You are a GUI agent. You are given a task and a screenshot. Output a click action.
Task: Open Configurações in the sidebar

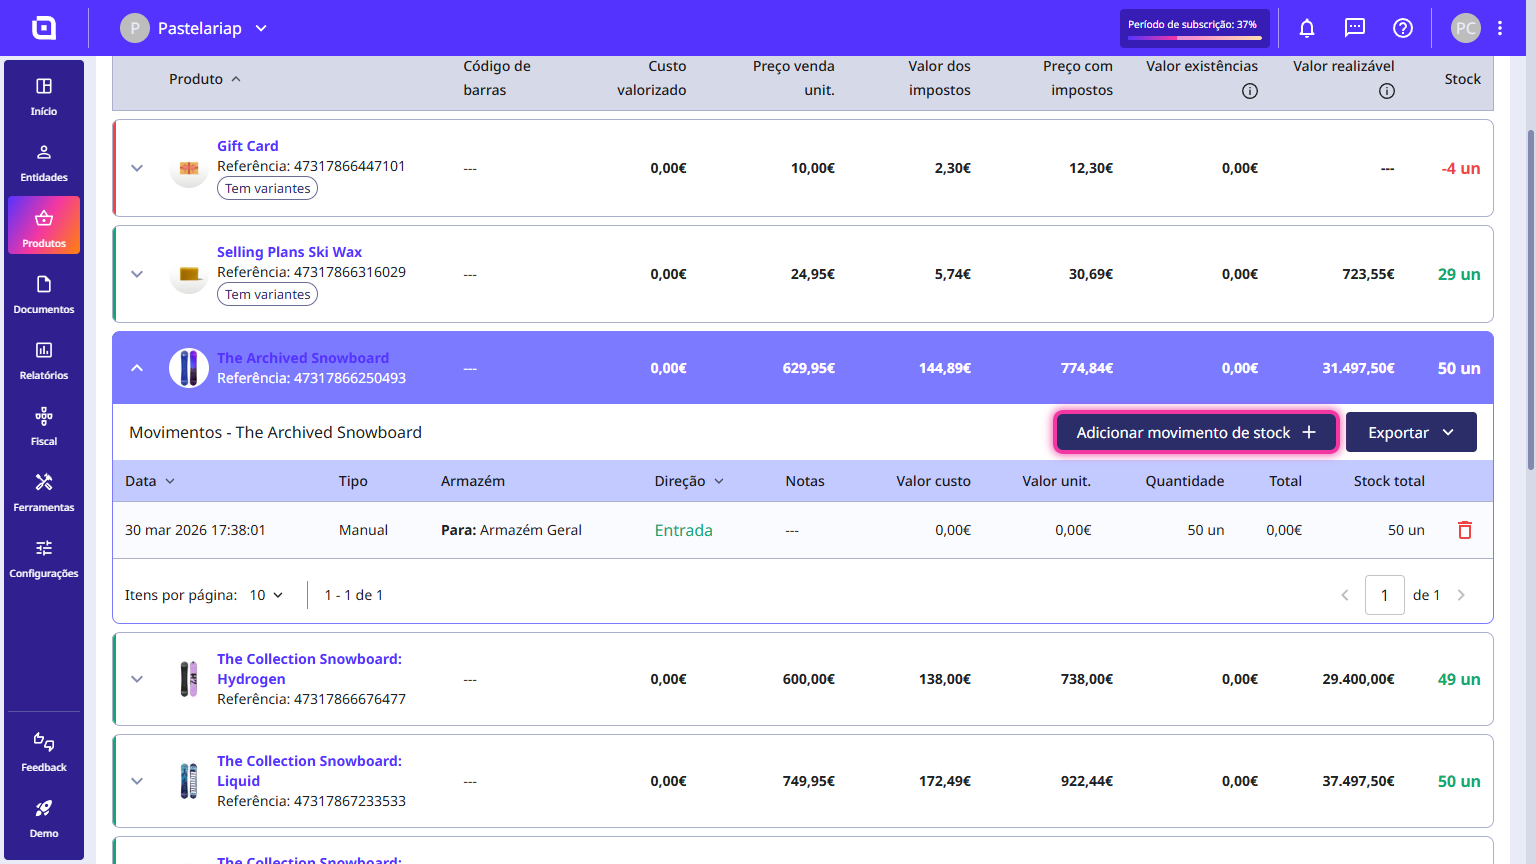(x=44, y=558)
